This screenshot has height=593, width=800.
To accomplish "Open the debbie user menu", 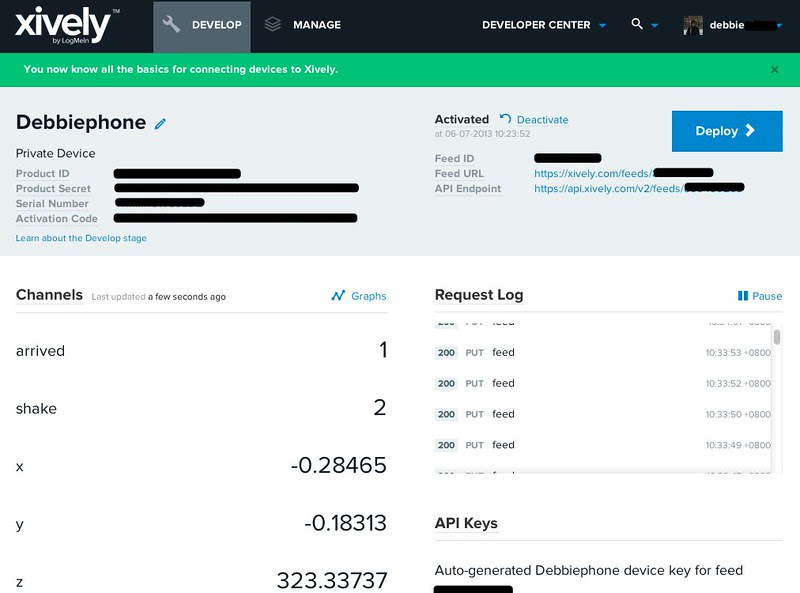I will 733,25.
